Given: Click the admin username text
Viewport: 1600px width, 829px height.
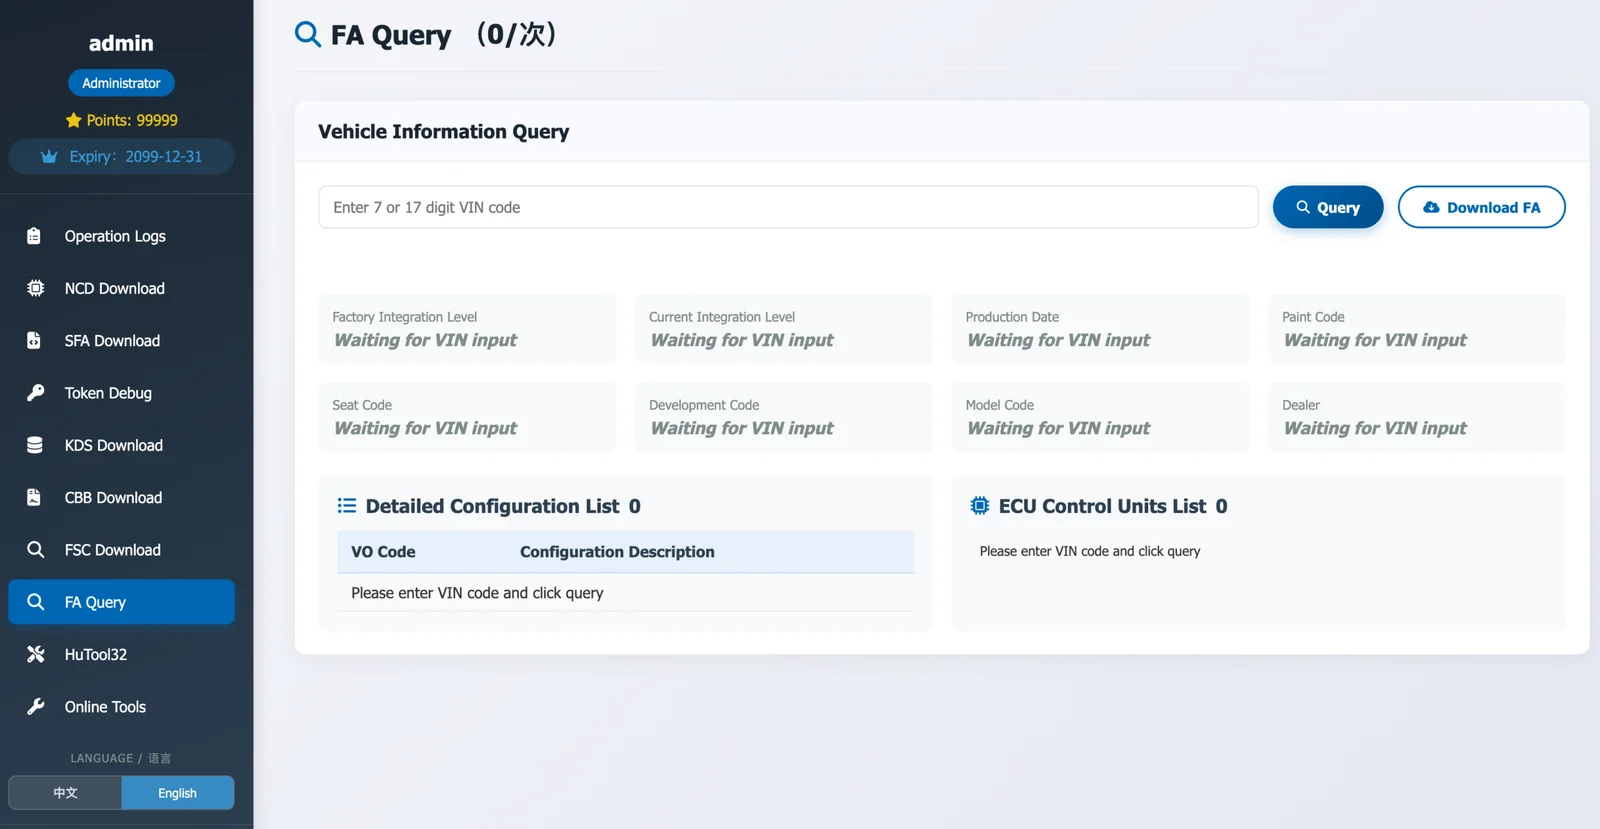Looking at the screenshot, I should [121, 43].
